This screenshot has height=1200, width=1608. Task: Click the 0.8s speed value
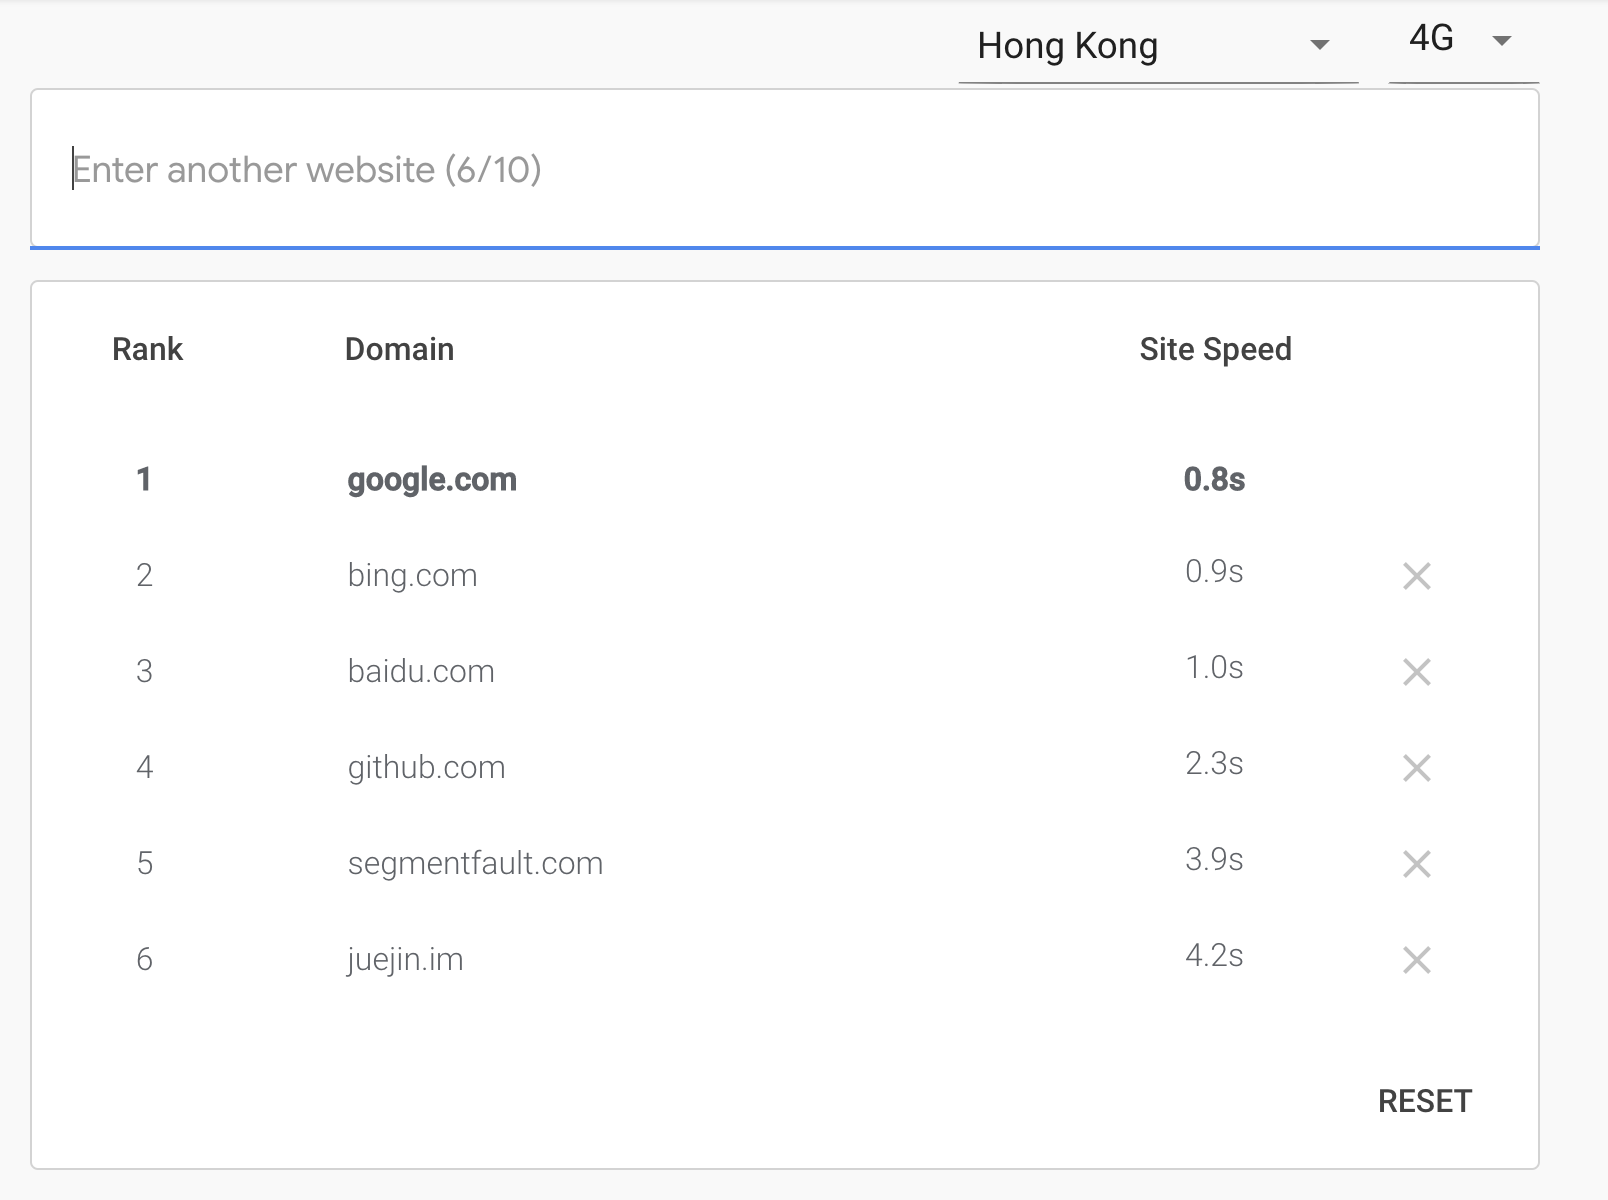(1214, 479)
